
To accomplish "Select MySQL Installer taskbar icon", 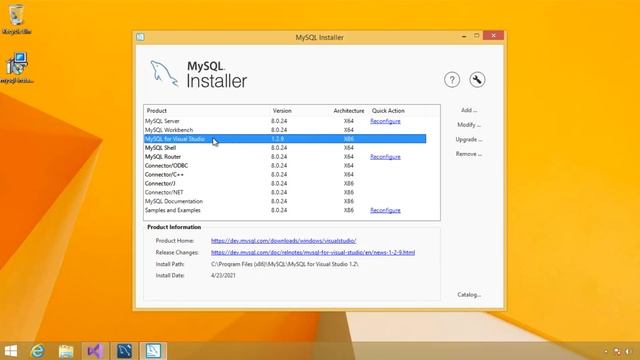I will 153,351.
